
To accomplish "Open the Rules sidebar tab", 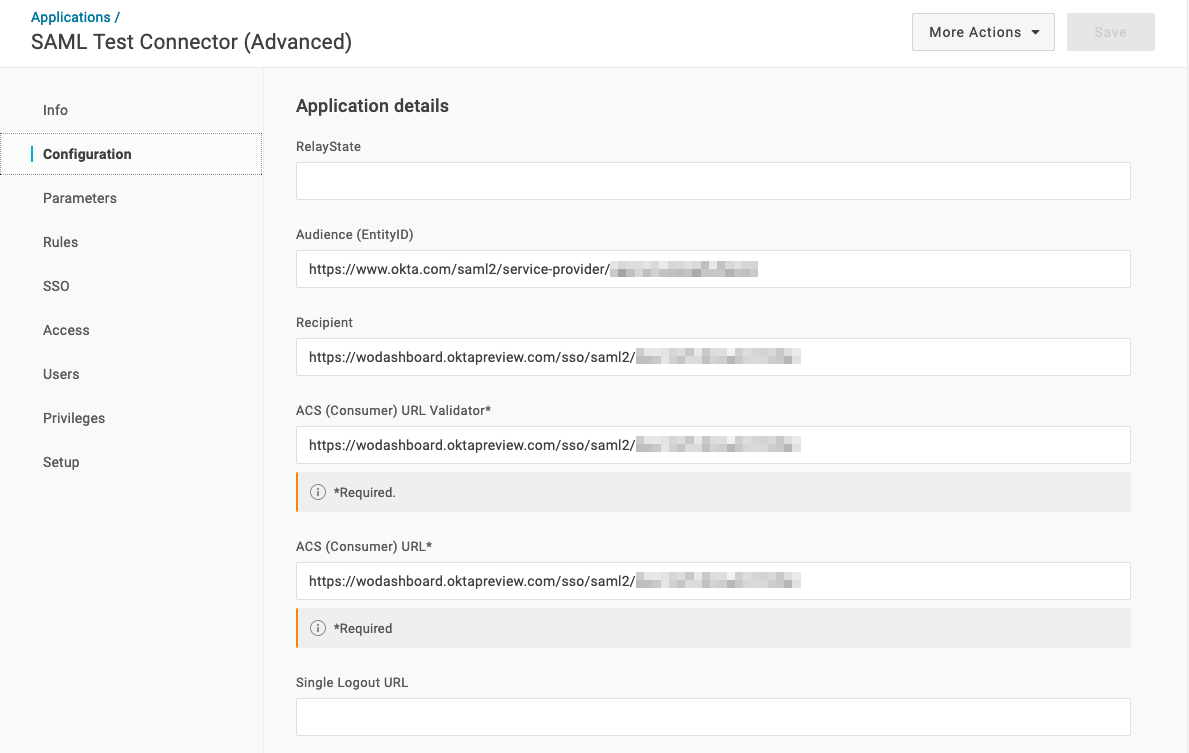I will click(60, 242).
